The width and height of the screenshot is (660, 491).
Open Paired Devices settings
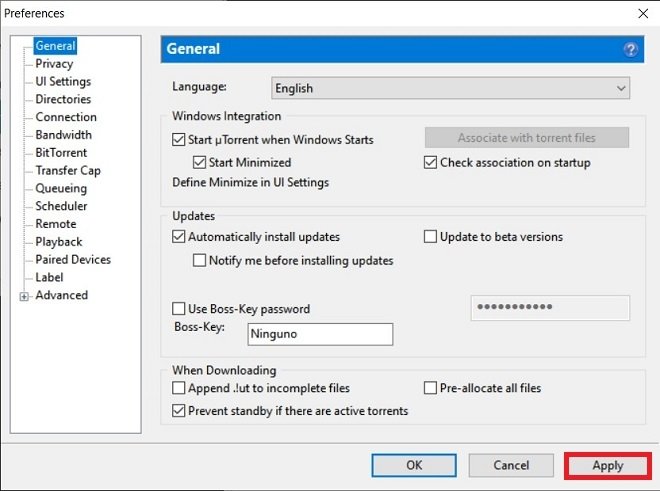[x=73, y=259]
